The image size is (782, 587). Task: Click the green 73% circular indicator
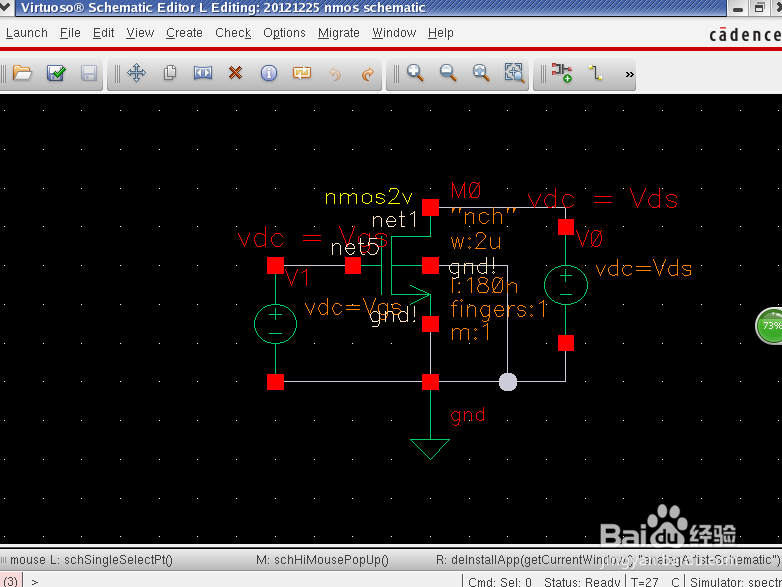pos(770,326)
